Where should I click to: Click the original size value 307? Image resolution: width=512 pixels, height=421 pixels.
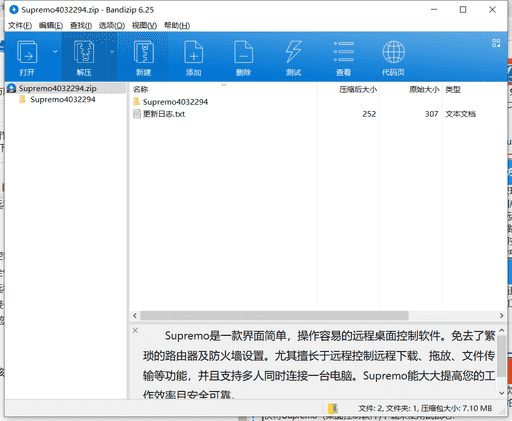431,114
